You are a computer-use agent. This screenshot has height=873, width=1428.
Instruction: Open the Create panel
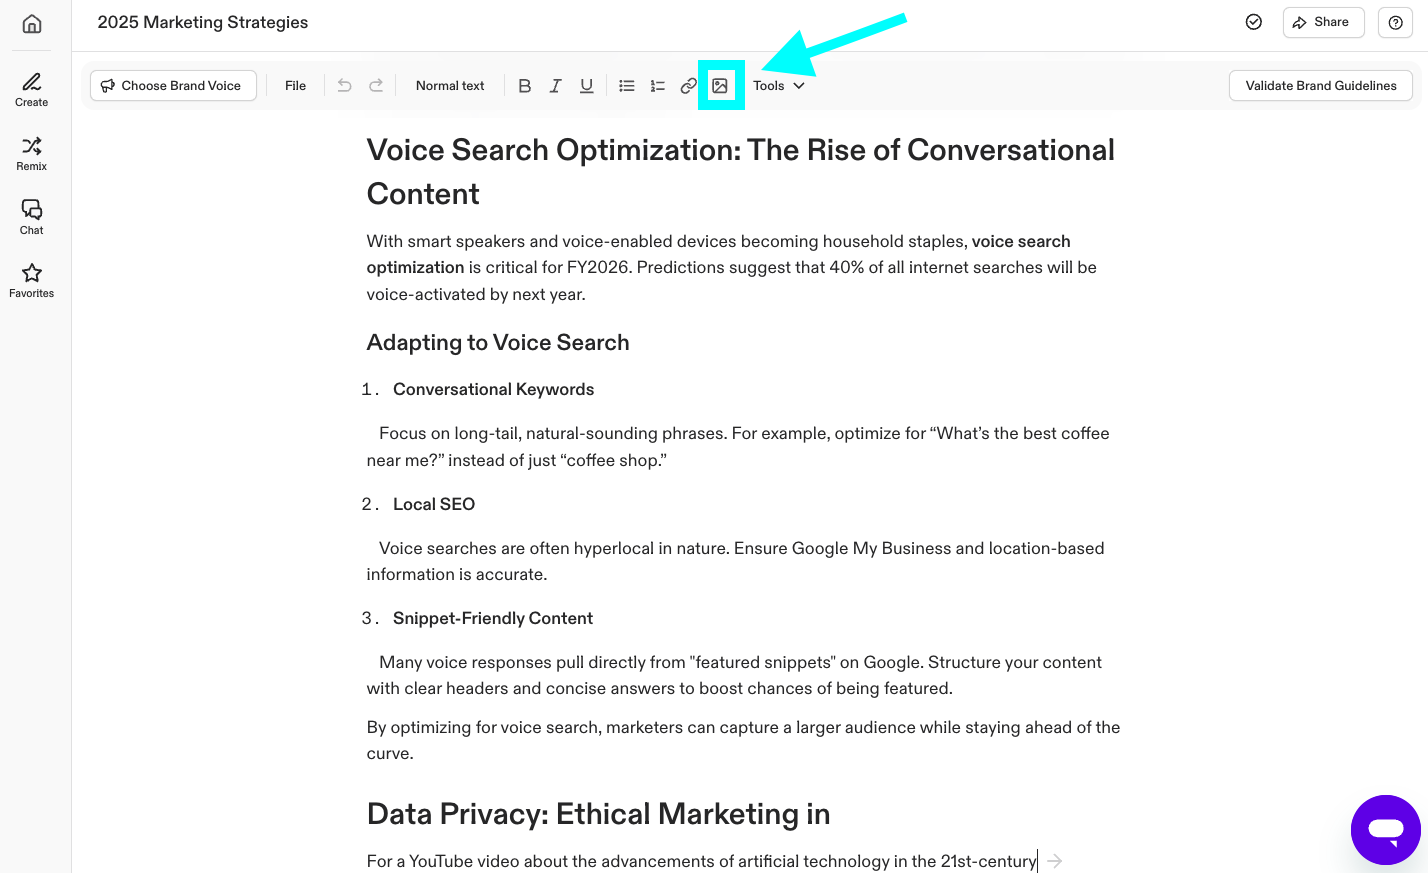(x=32, y=89)
